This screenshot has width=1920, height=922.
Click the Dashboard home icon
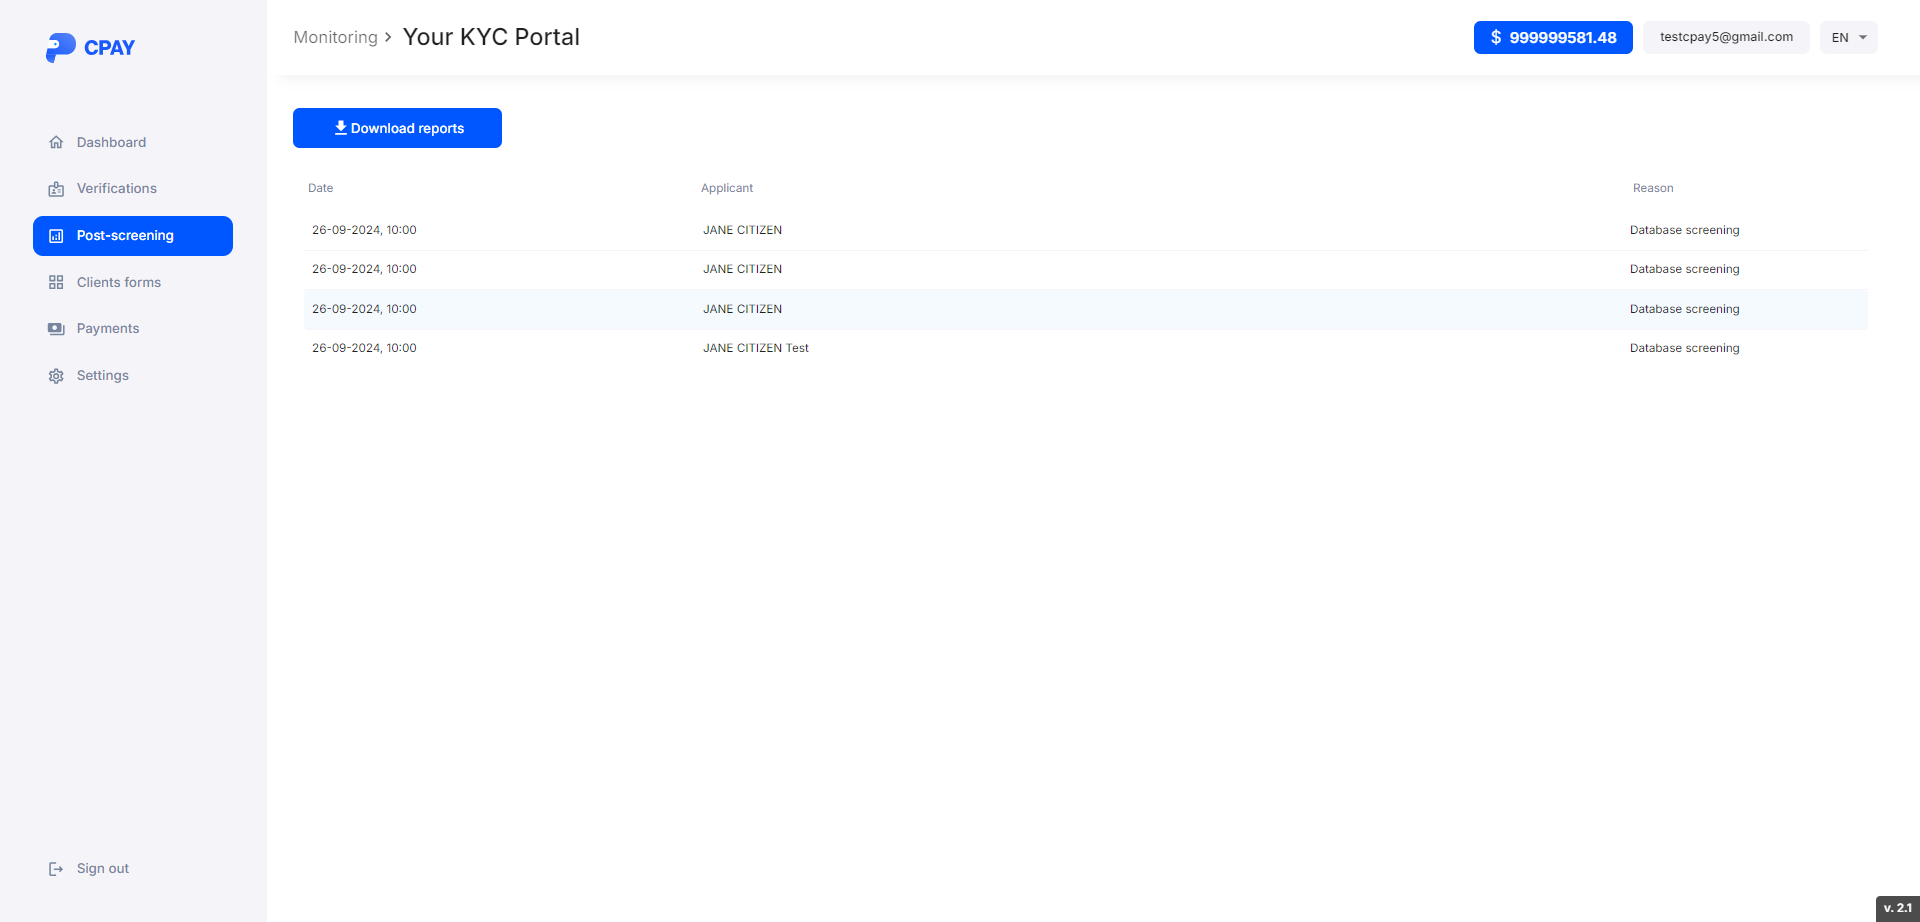click(56, 142)
